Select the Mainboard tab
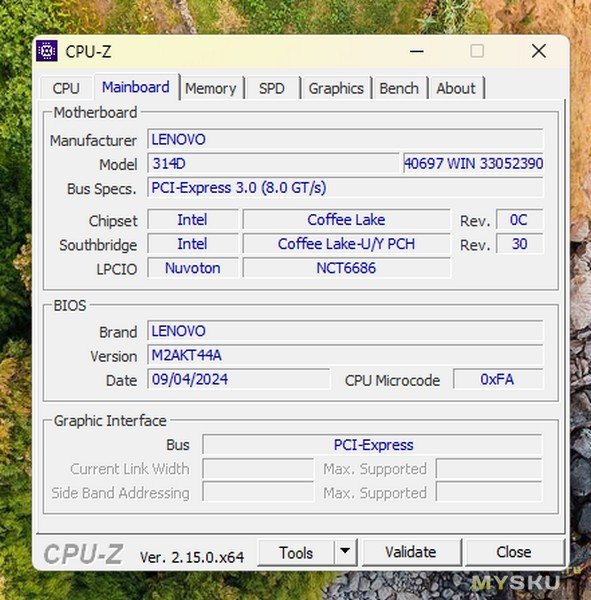The height and width of the screenshot is (600, 591). [x=136, y=87]
